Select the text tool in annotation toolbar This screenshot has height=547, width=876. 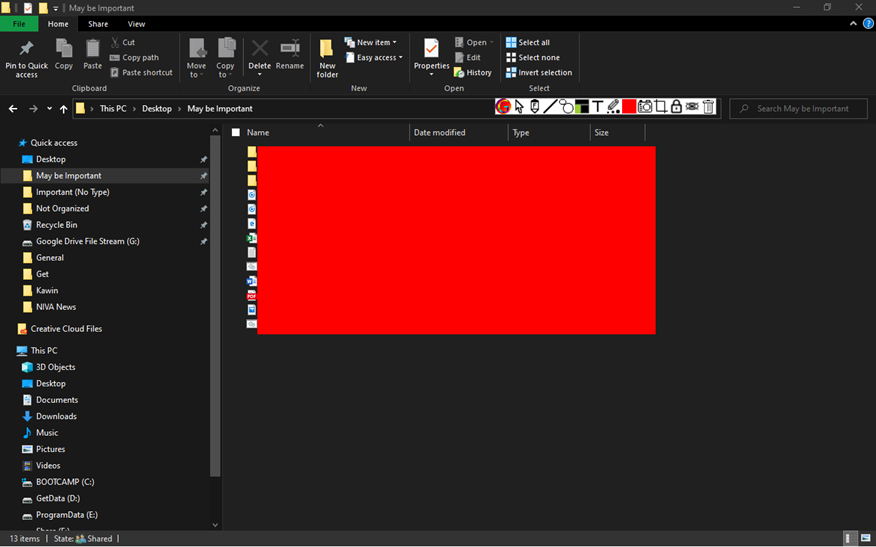point(598,107)
